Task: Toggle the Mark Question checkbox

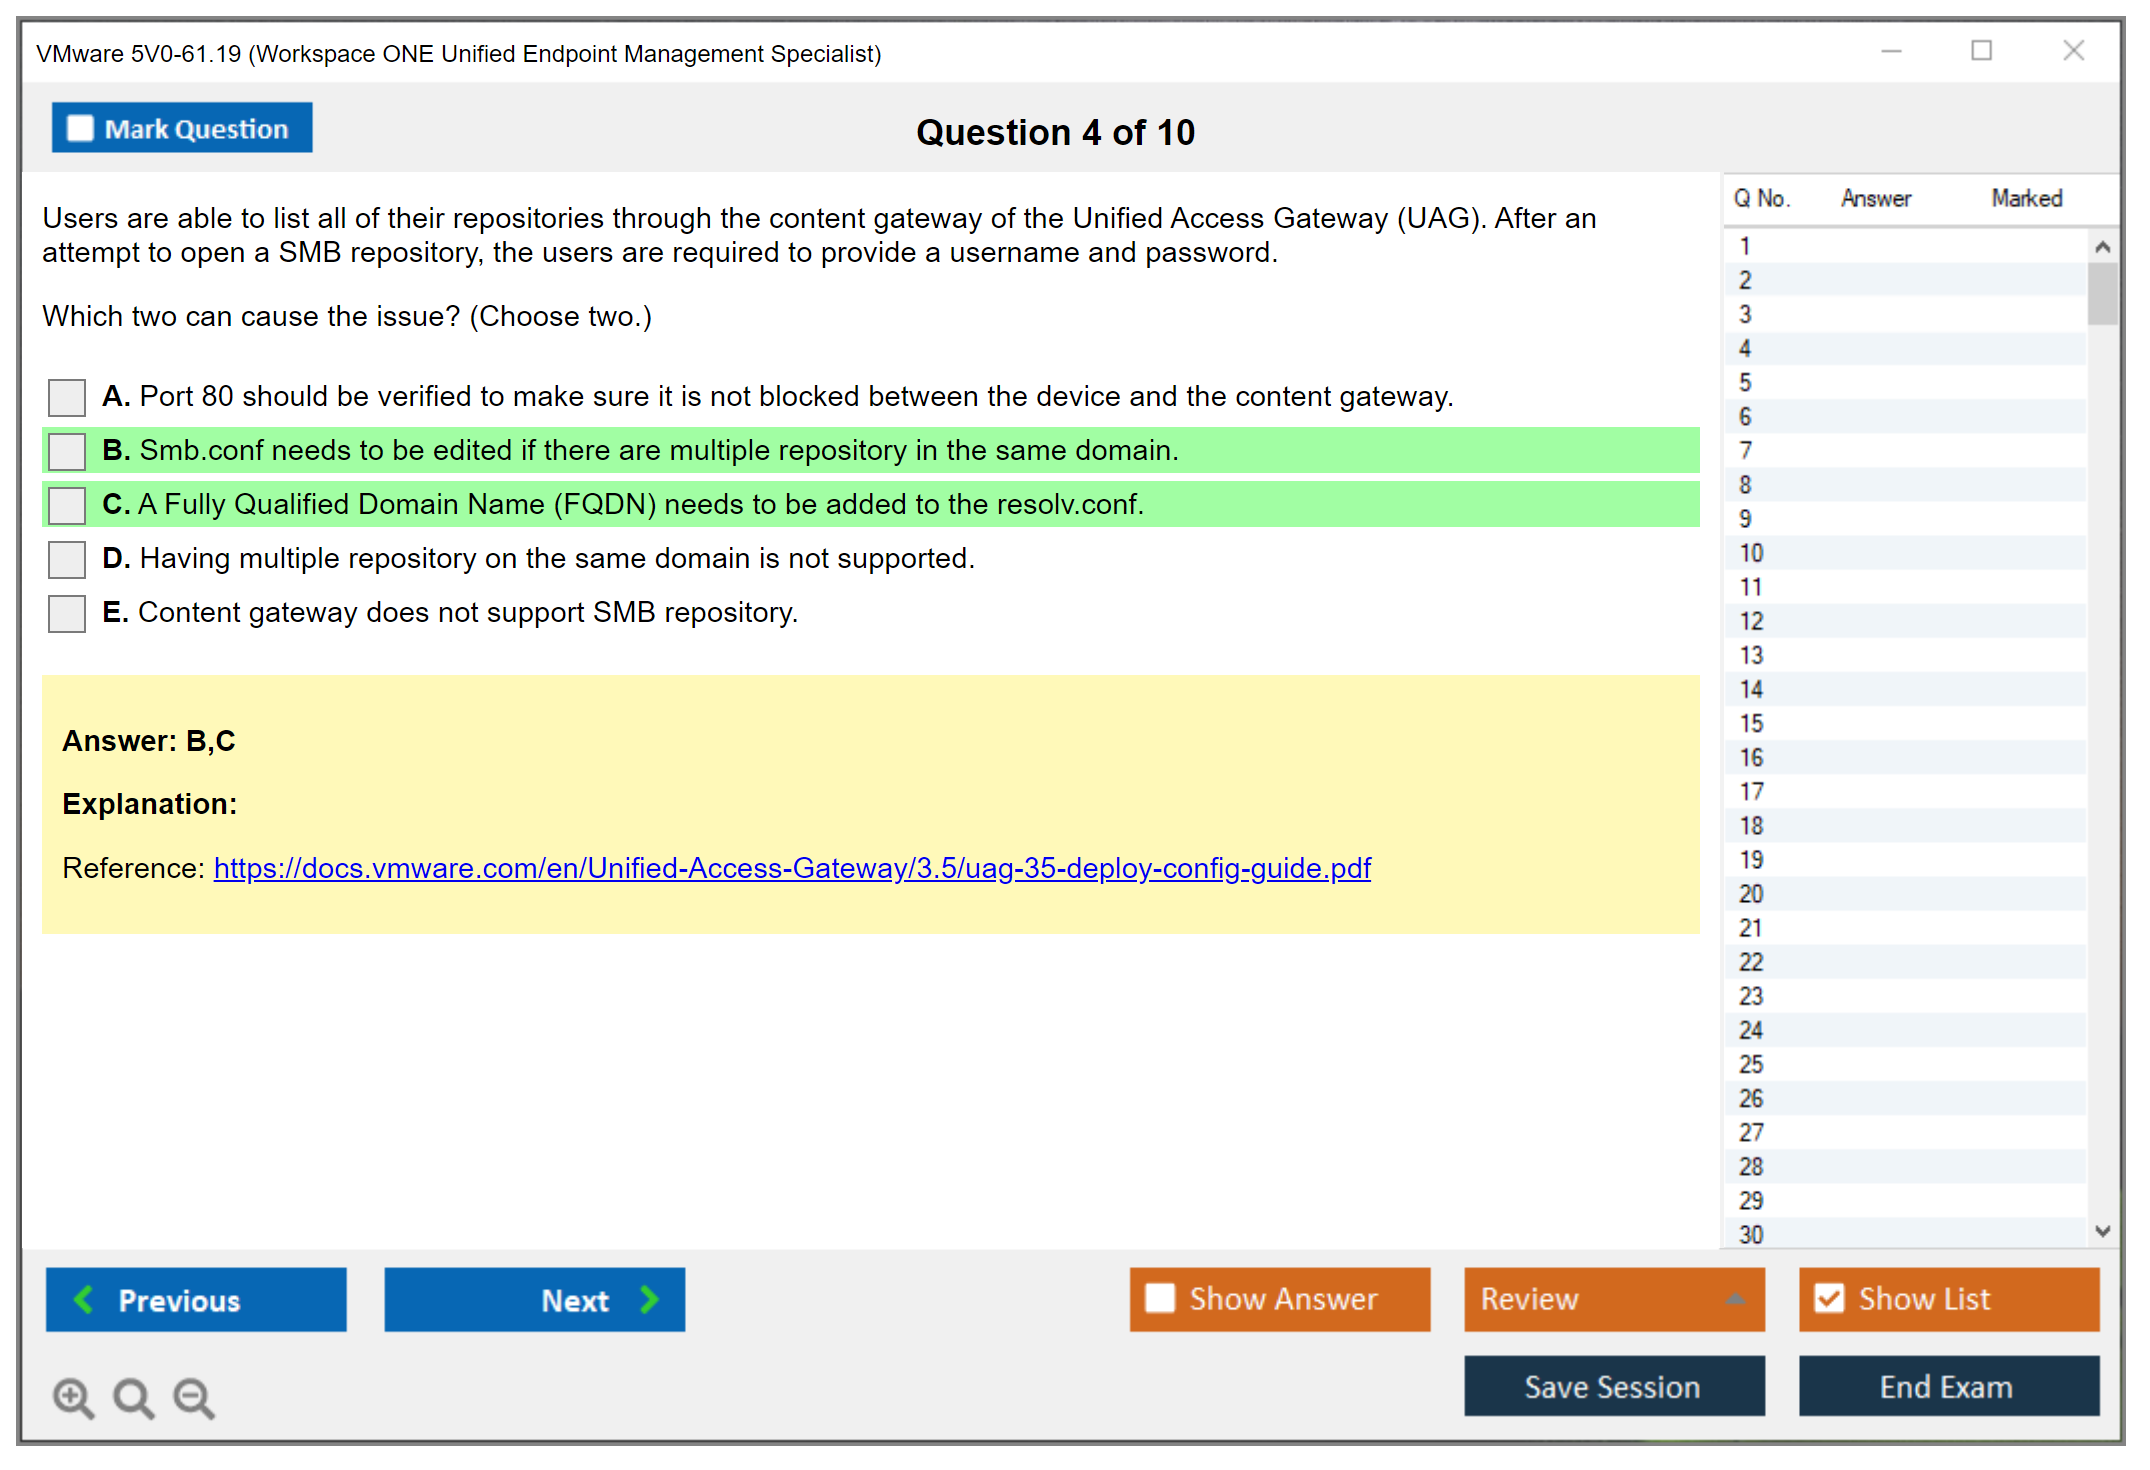Action: click(x=80, y=128)
